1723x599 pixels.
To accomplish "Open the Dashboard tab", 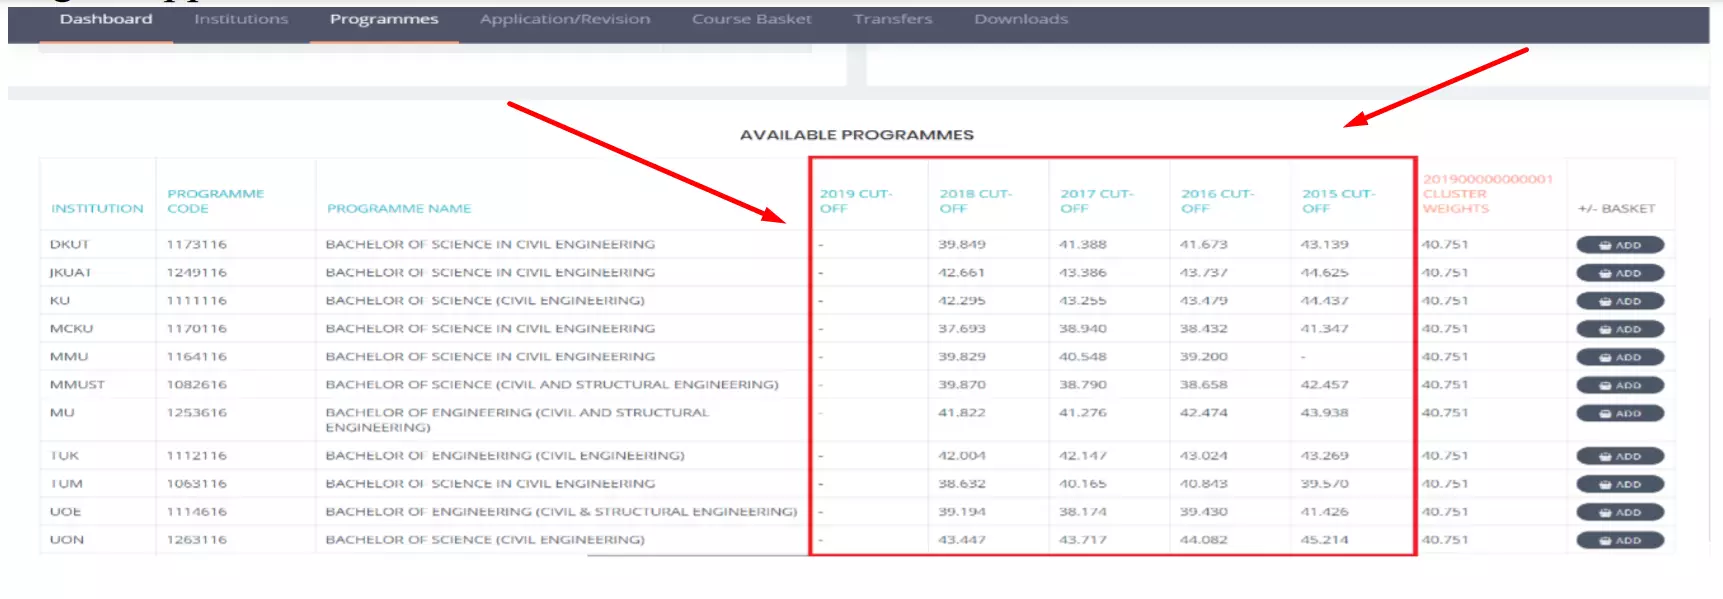I will (x=106, y=20).
